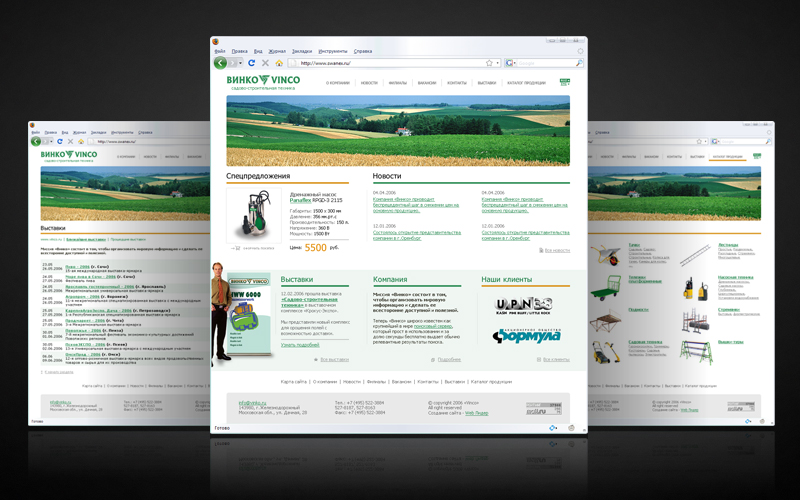Click the Stop loading X icon

click(265, 63)
